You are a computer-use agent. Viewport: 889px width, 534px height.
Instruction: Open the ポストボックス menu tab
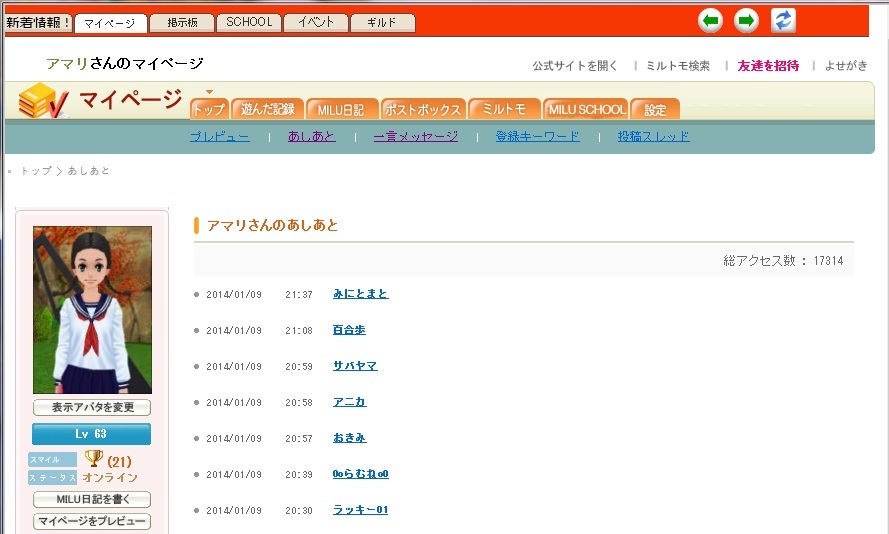422,109
